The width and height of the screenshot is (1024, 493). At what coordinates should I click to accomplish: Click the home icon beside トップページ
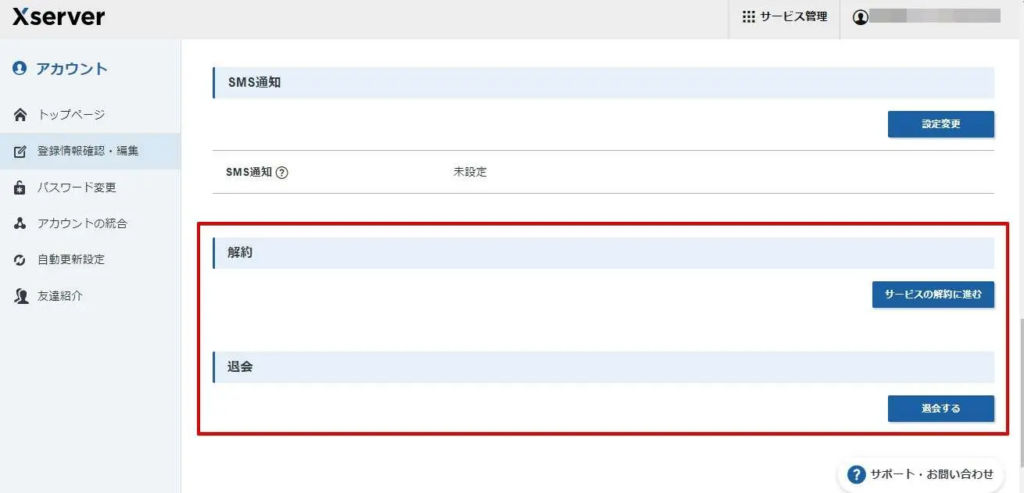20,116
